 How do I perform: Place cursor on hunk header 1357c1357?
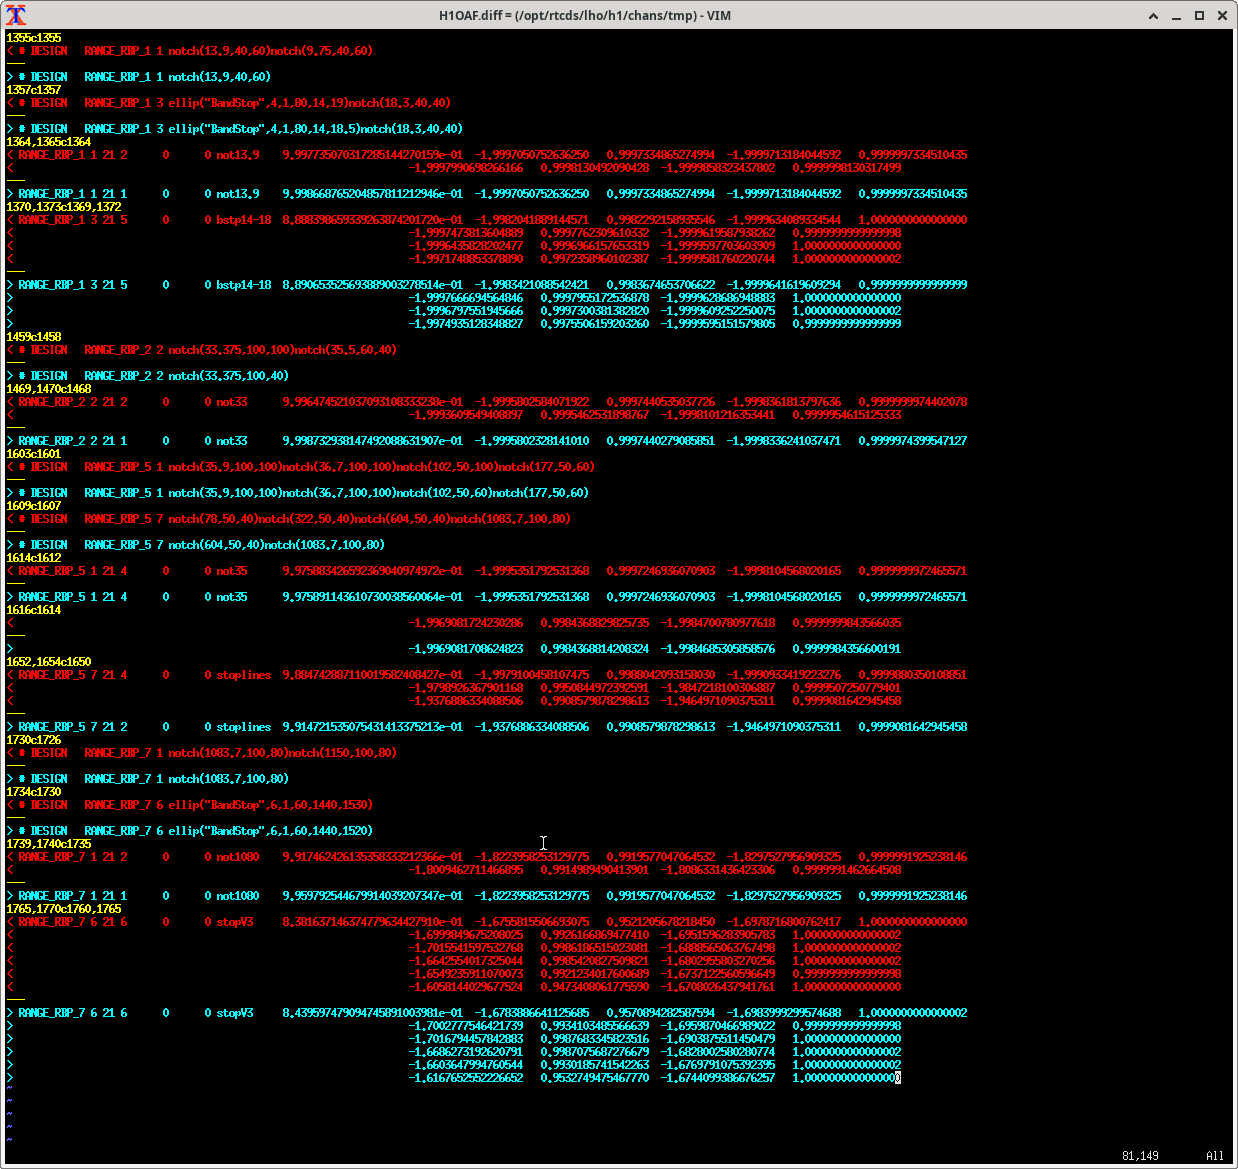(x=34, y=90)
